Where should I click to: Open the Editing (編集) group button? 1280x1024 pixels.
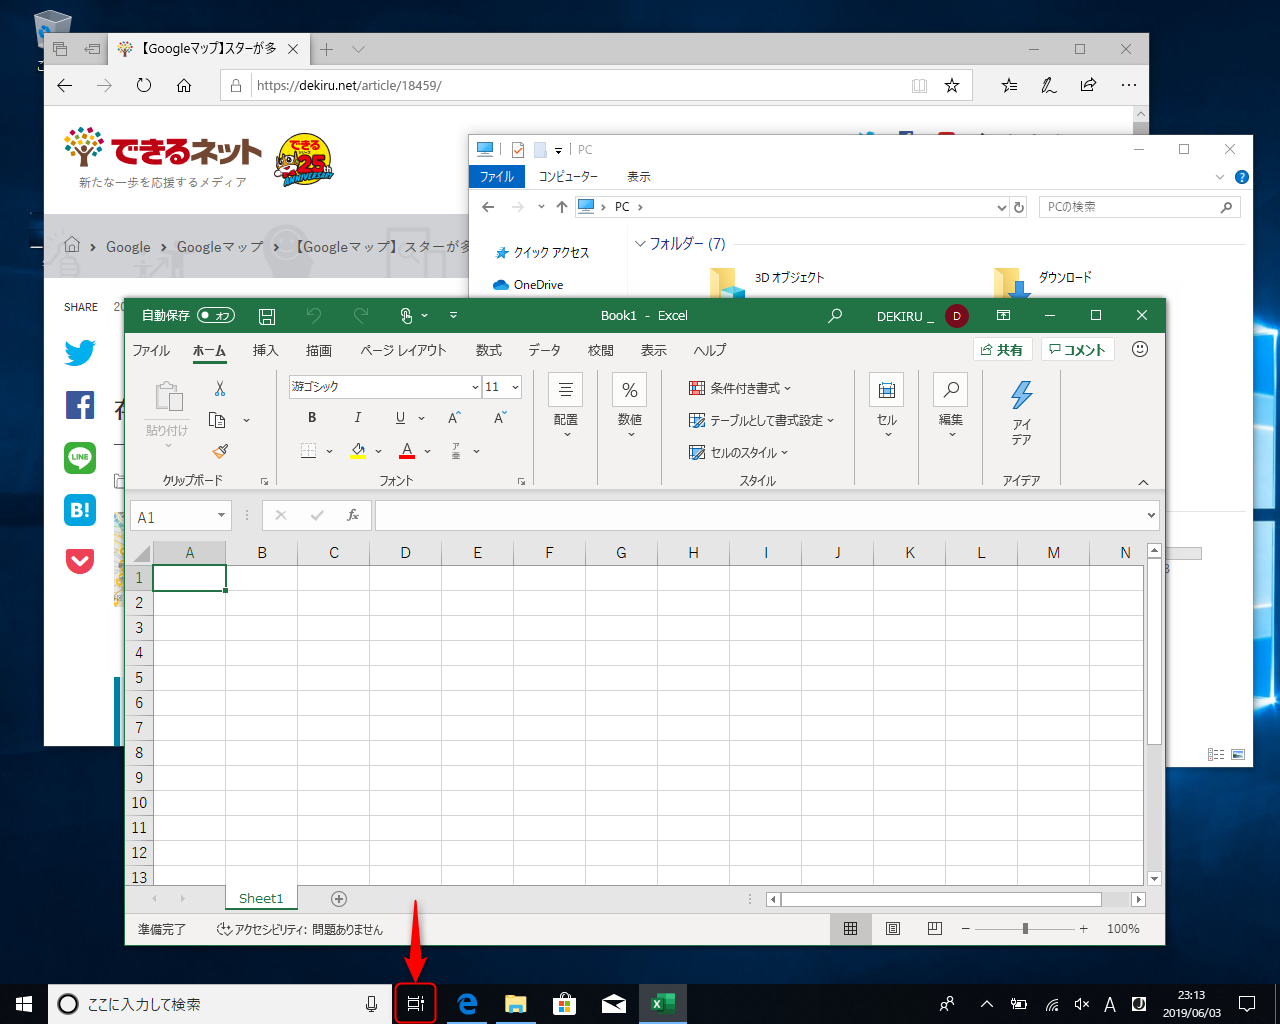951,405
